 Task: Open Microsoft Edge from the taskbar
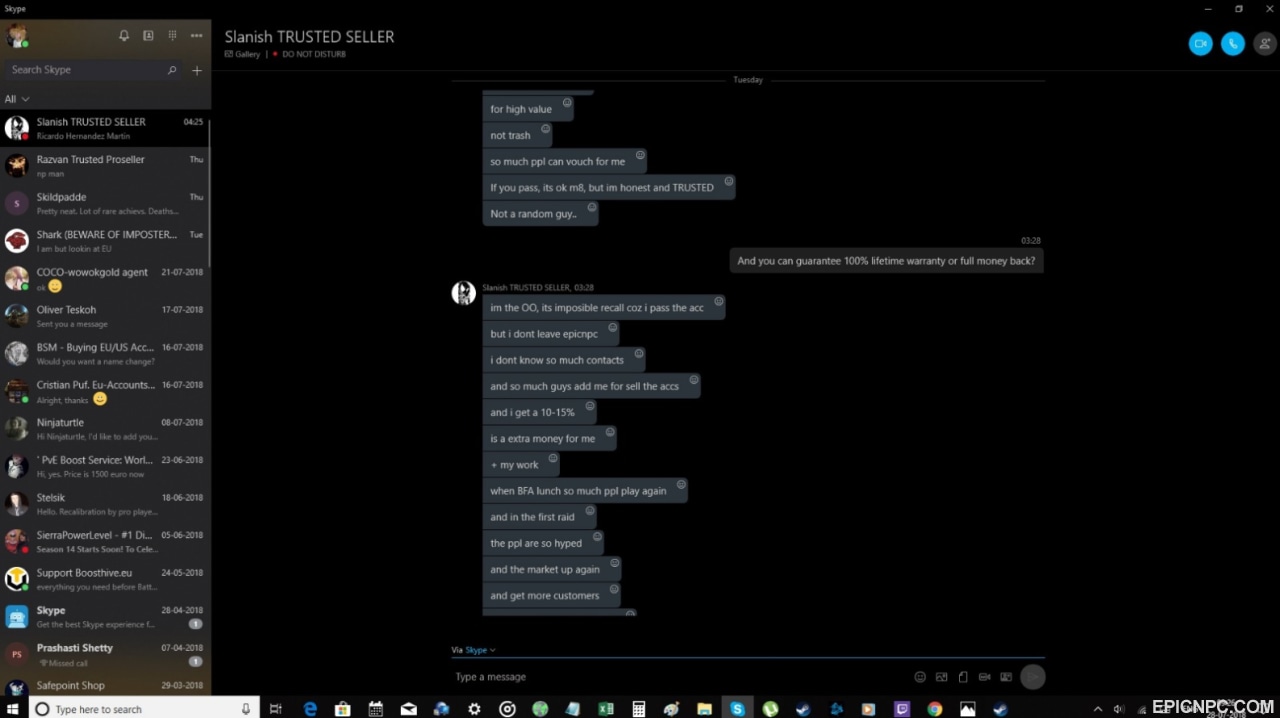310,709
